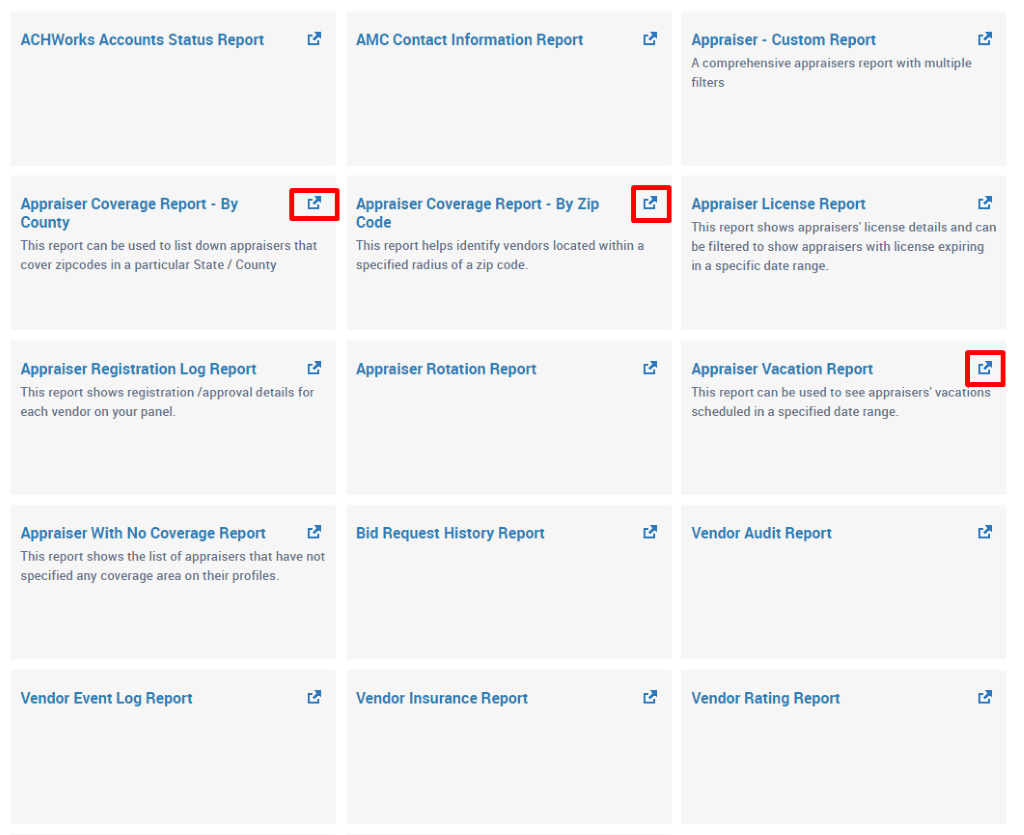Open the Appraiser Coverage Report By Zip Code icon

[650, 203]
